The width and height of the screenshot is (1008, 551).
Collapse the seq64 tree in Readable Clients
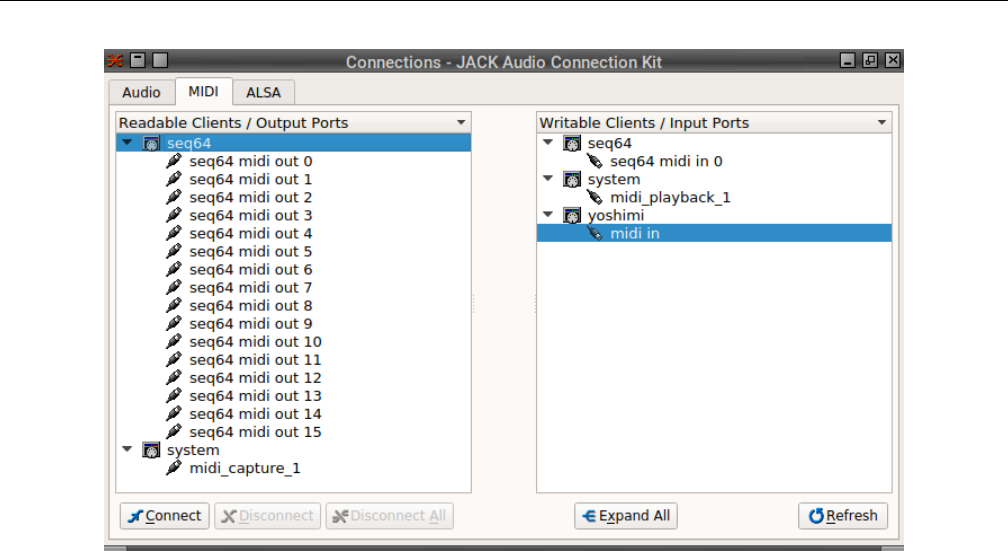point(126,143)
